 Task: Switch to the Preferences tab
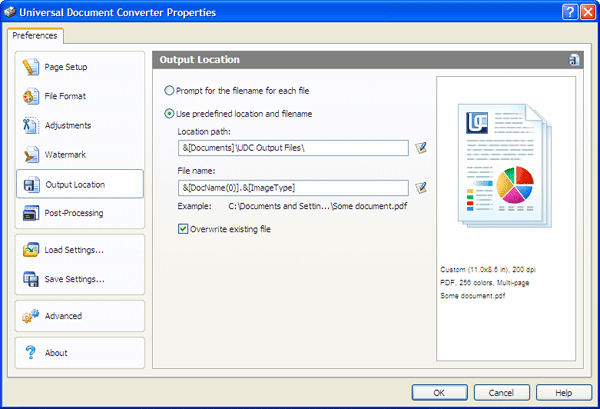point(35,36)
